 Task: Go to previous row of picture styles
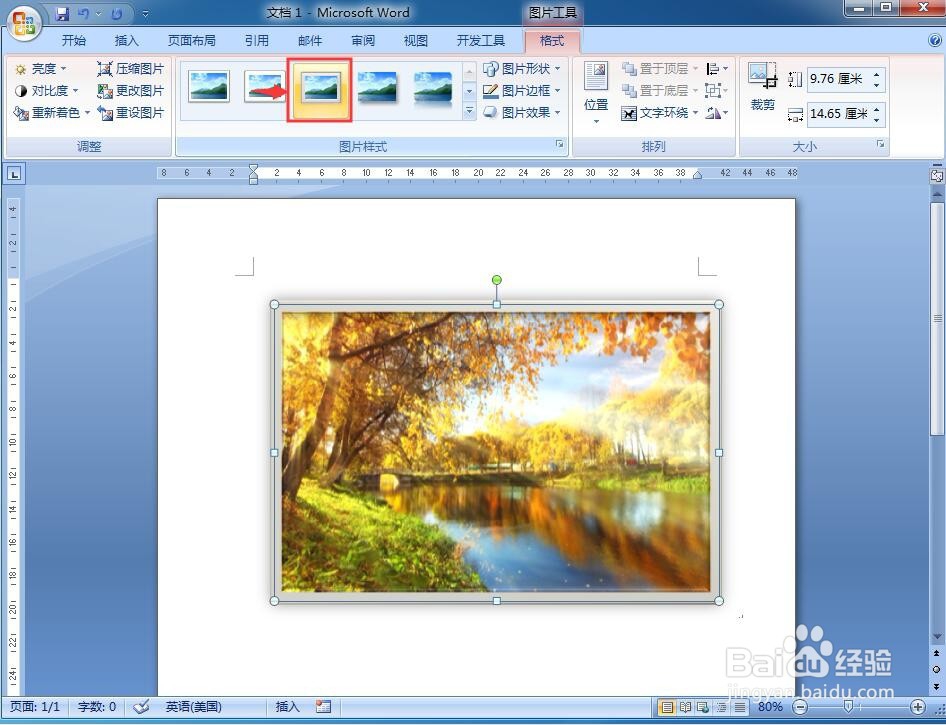(x=469, y=71)
